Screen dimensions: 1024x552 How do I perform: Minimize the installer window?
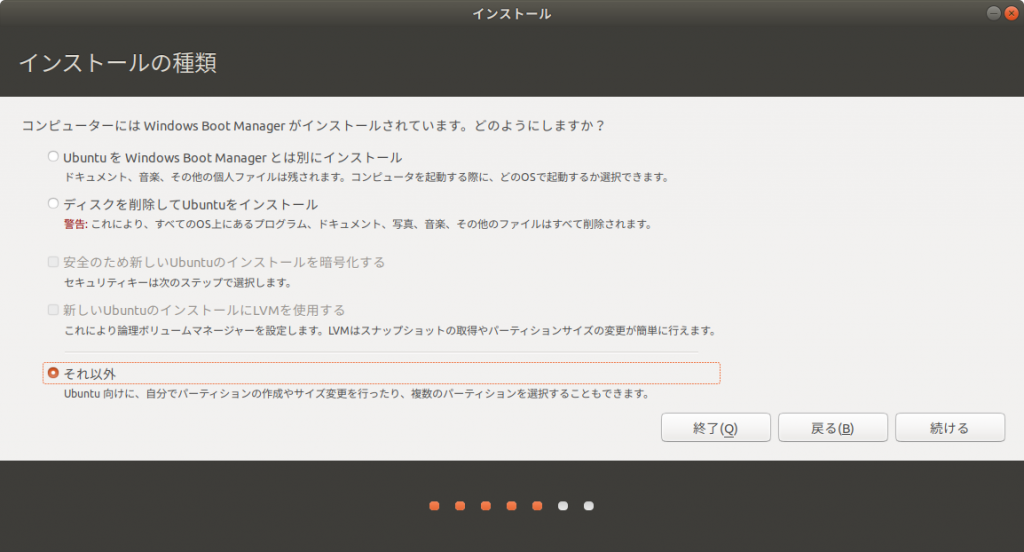993,13
